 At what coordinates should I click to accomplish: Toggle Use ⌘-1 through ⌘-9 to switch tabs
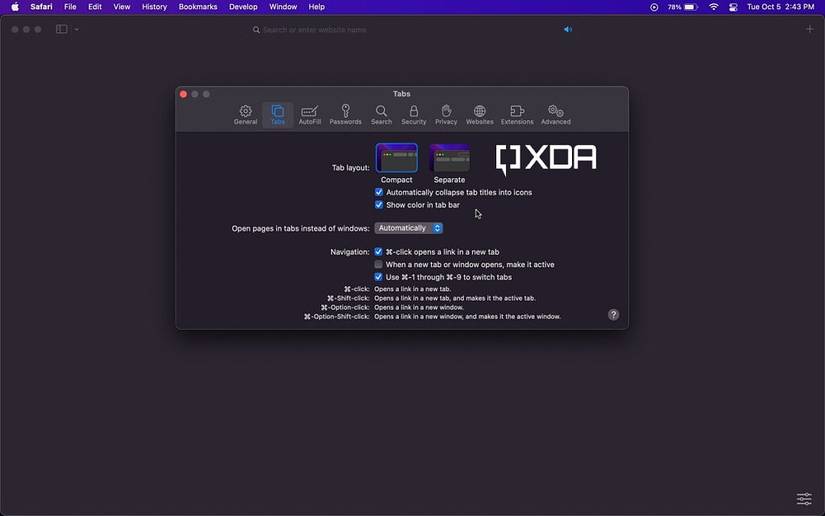click(x=378, y=277)
